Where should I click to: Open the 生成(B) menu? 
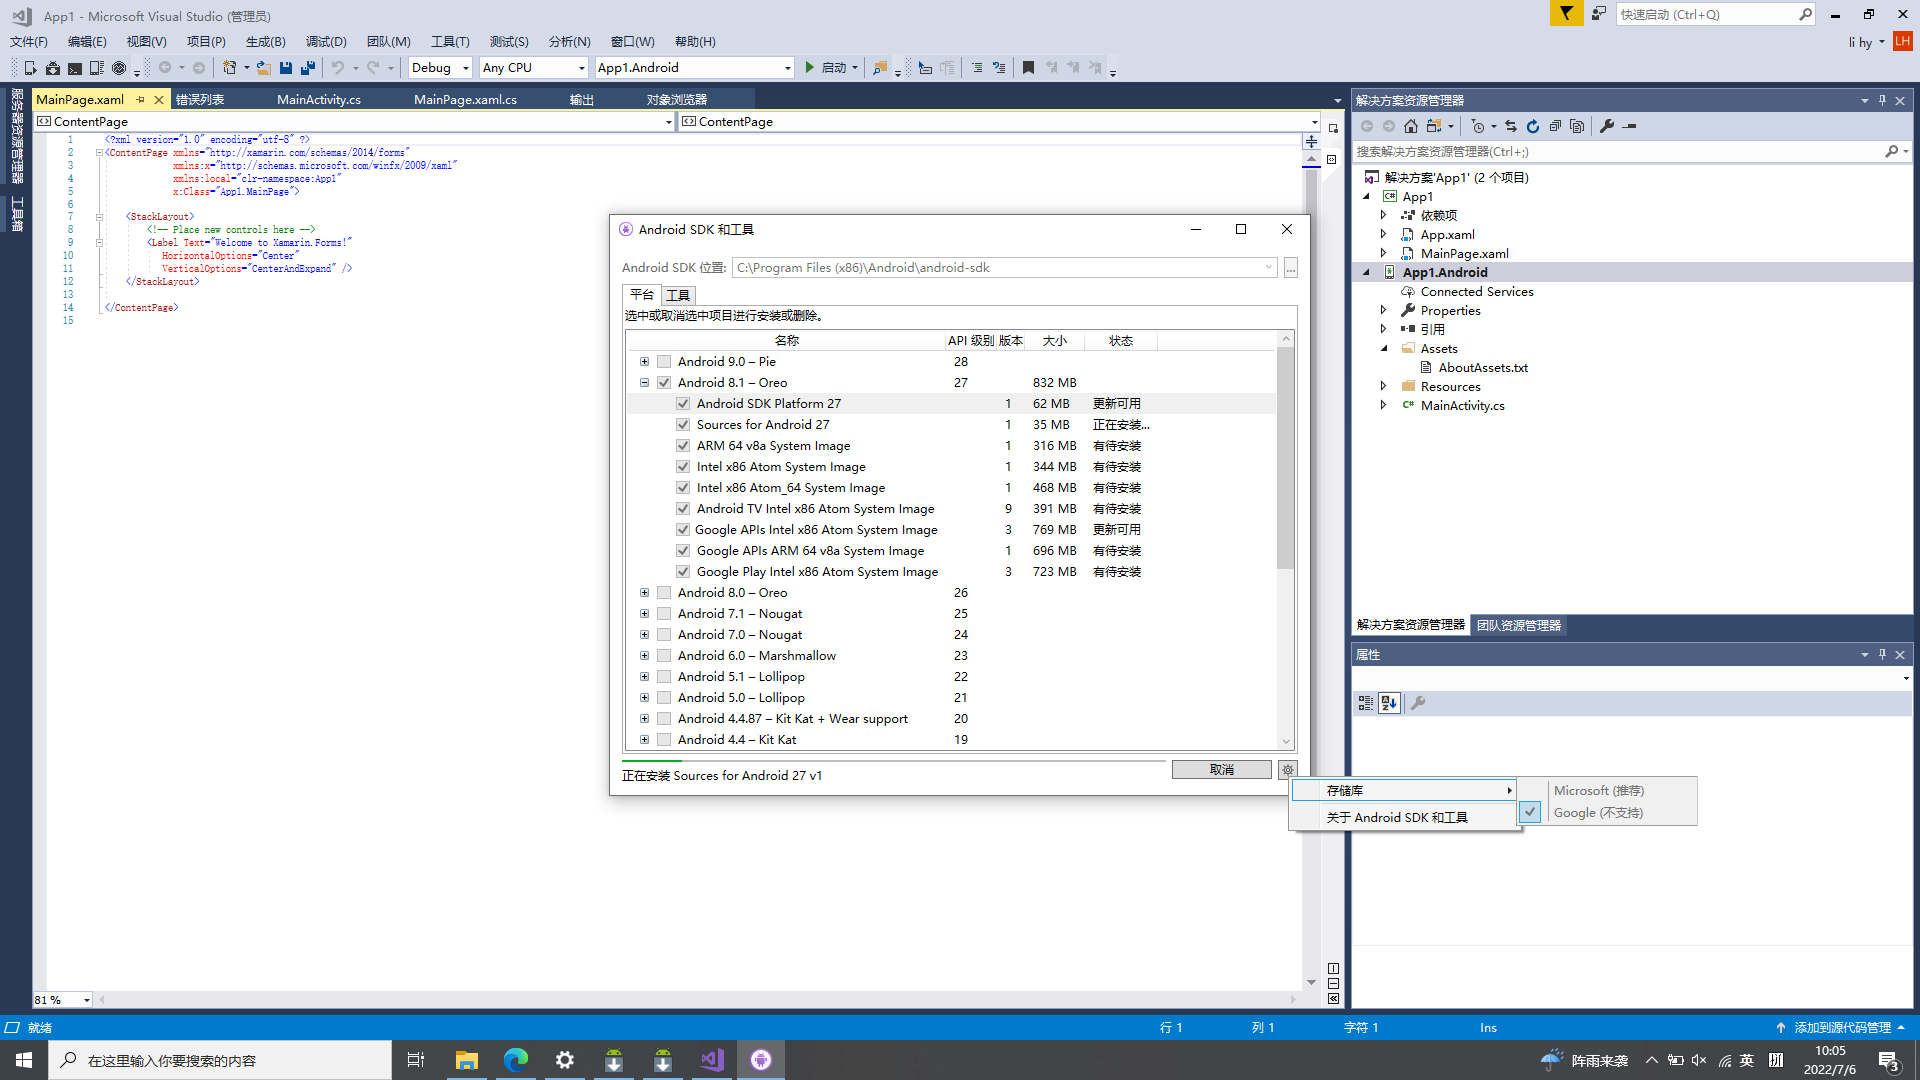tap(266, 42)
